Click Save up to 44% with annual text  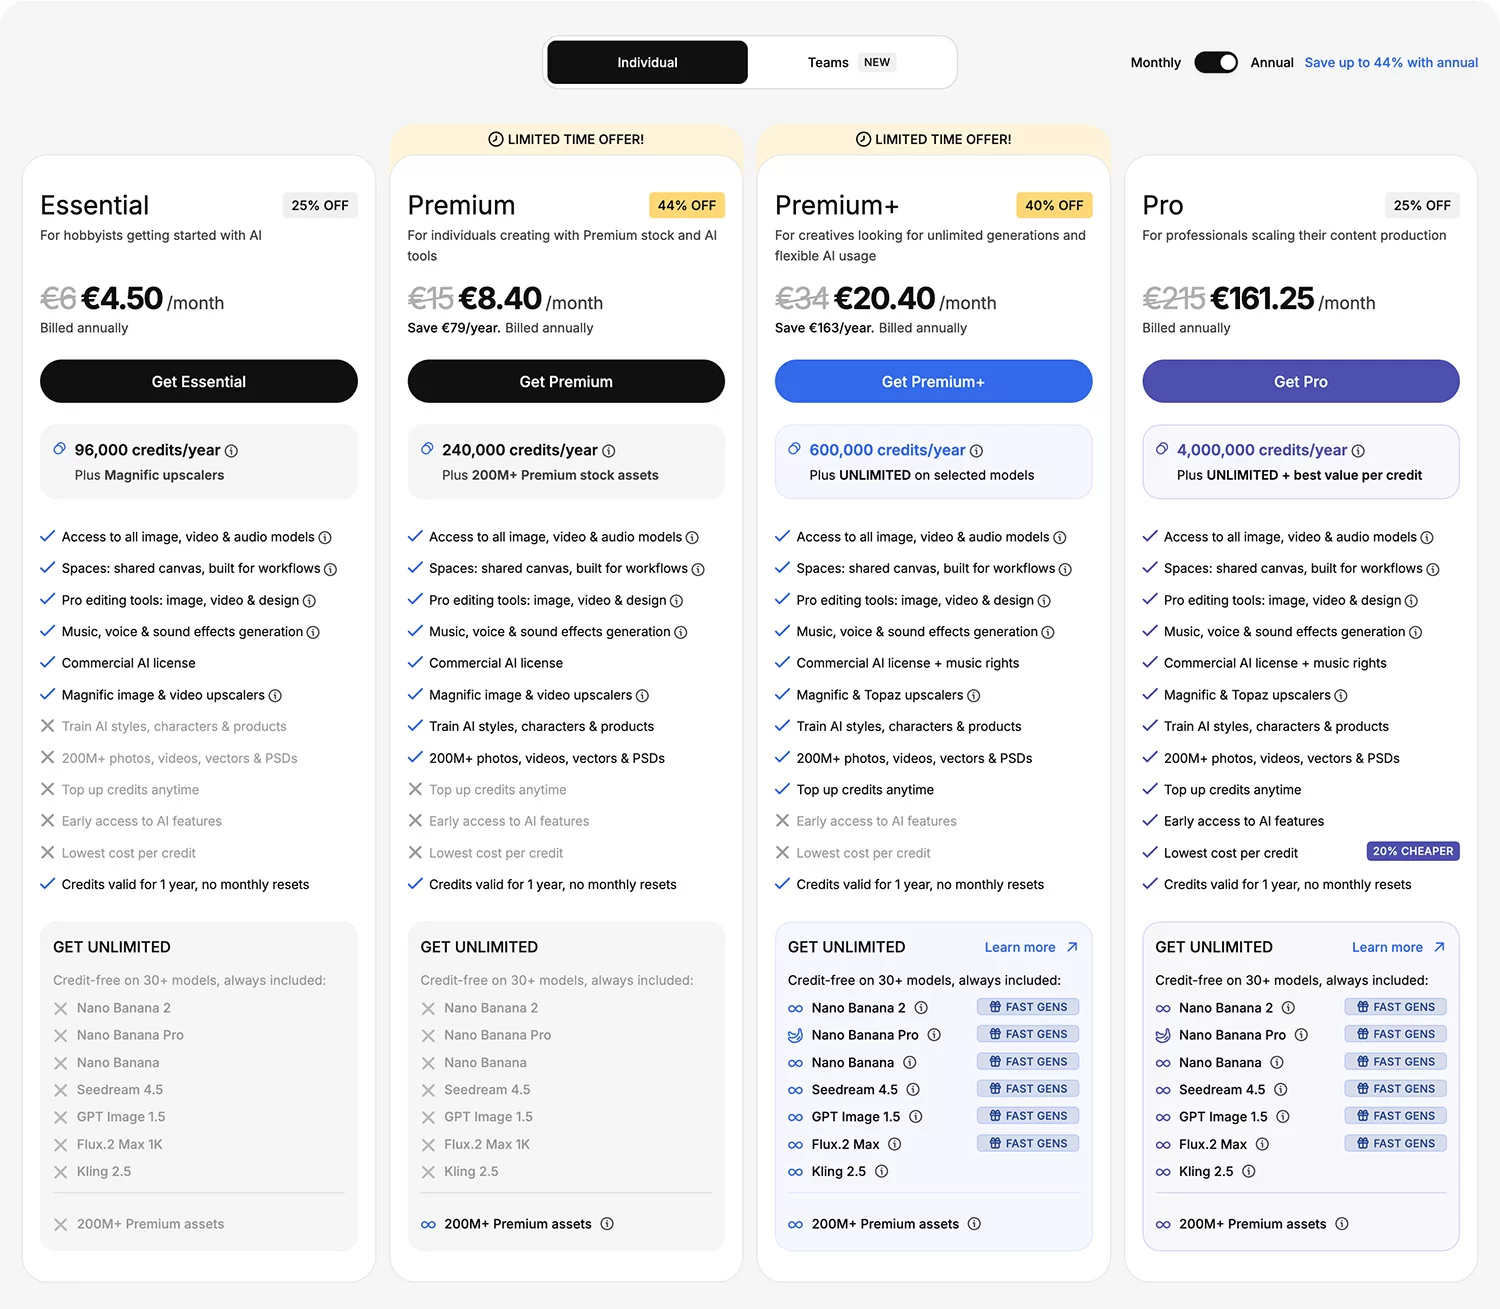[1391, 62]
